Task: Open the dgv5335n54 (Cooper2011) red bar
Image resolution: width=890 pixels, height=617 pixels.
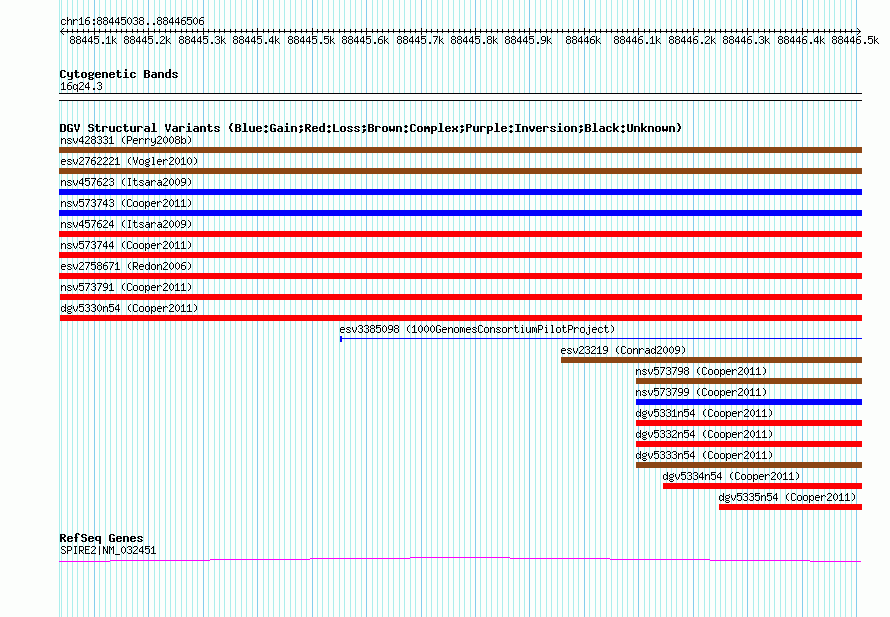Action: (790, 507)
